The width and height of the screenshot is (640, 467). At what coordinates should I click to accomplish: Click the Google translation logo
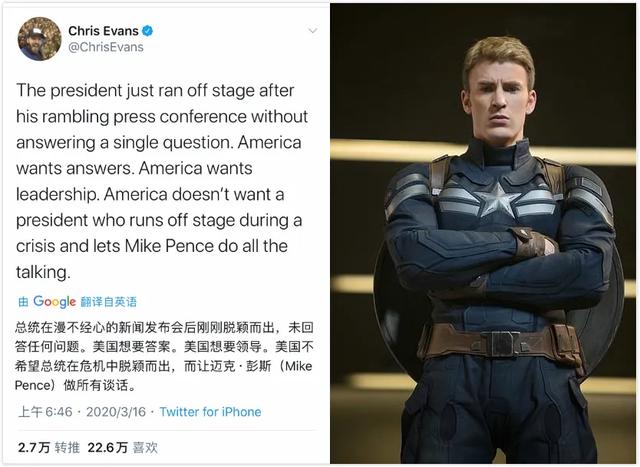(54, 302)
